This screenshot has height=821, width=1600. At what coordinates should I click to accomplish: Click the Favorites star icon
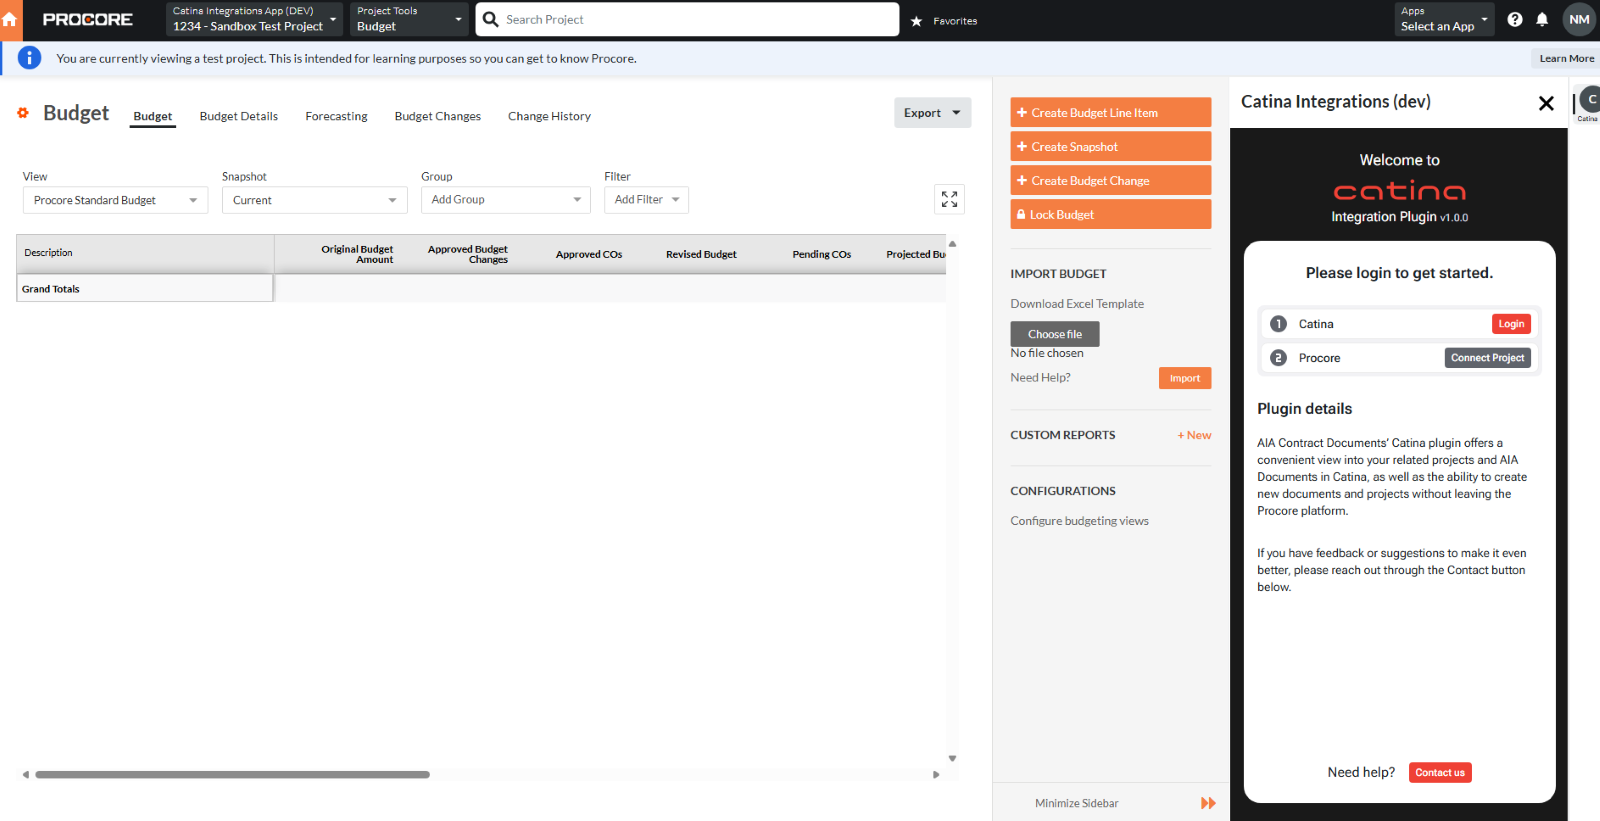click(916, 21)
